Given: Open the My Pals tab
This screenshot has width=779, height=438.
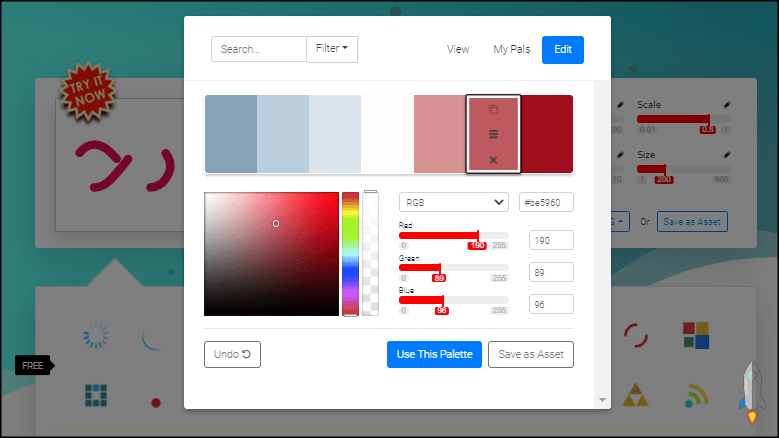Looking at the screenshot, I should 510,49.
